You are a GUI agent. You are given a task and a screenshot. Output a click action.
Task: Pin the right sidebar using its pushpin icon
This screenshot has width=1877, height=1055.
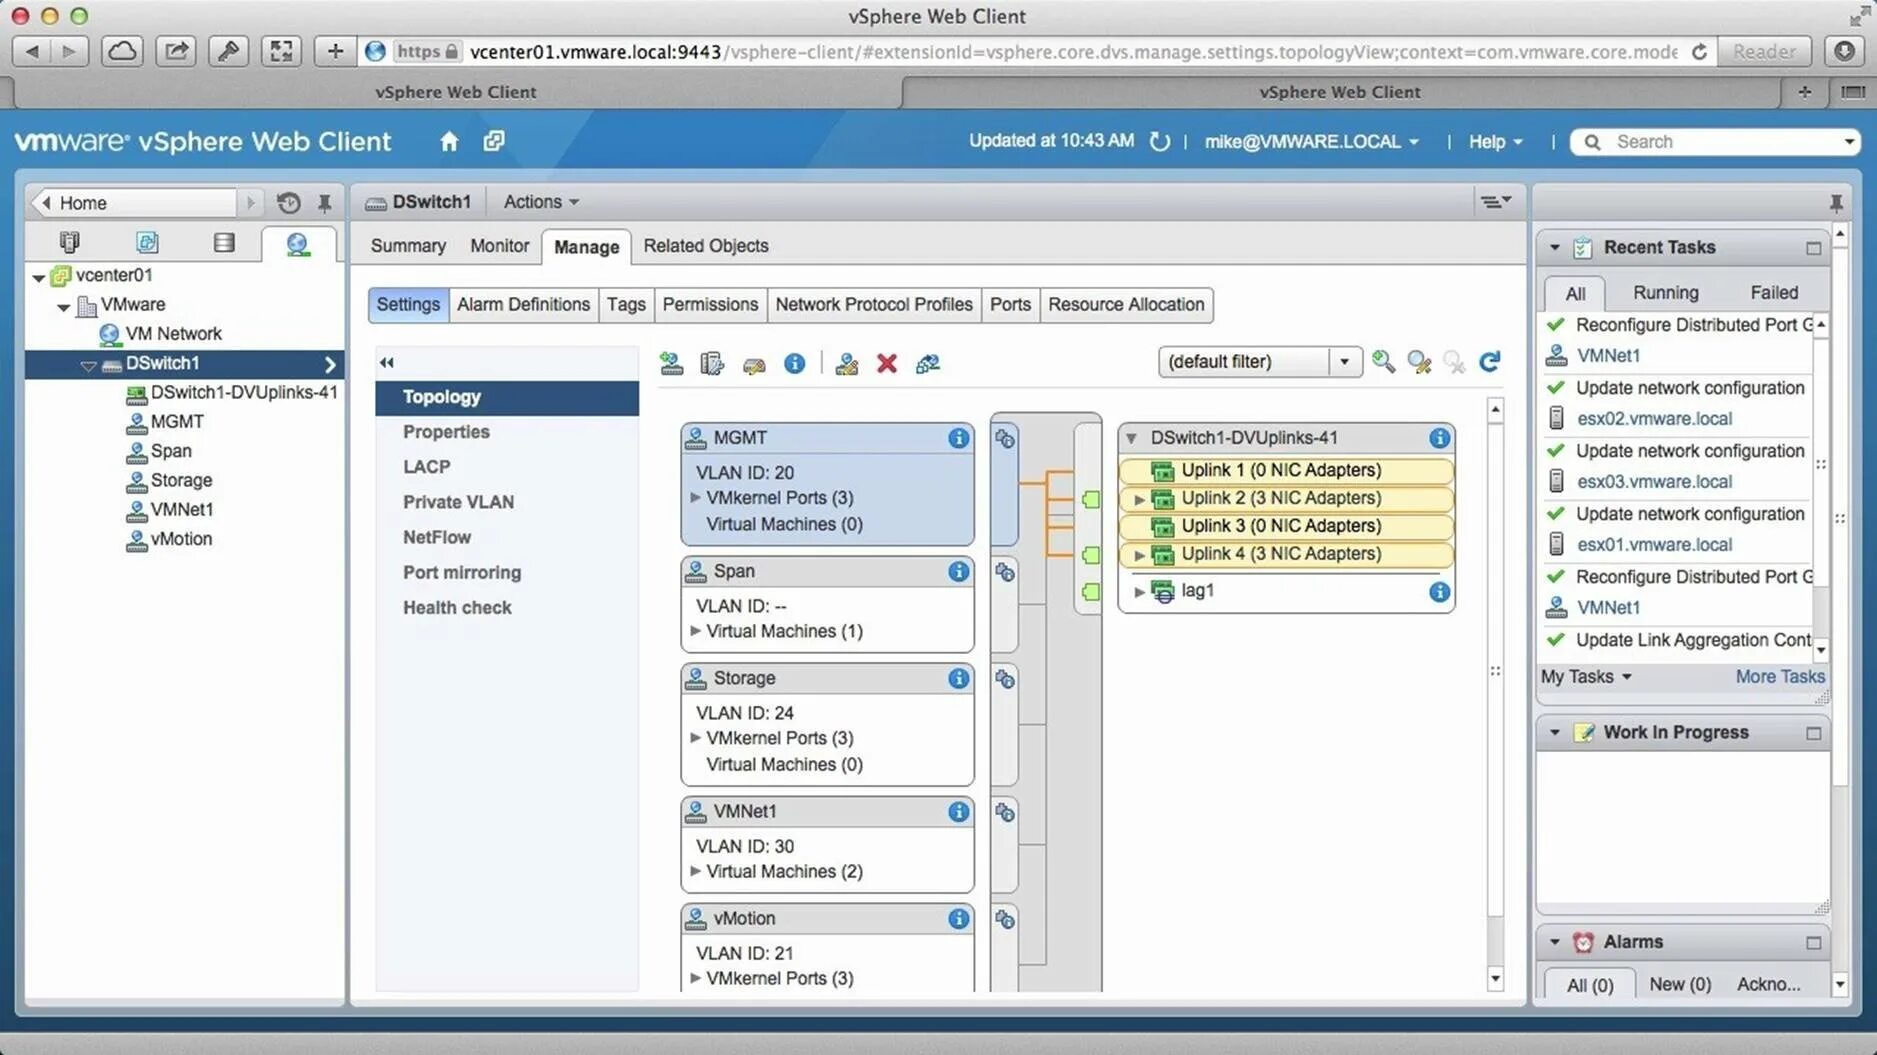(1836, 203)
